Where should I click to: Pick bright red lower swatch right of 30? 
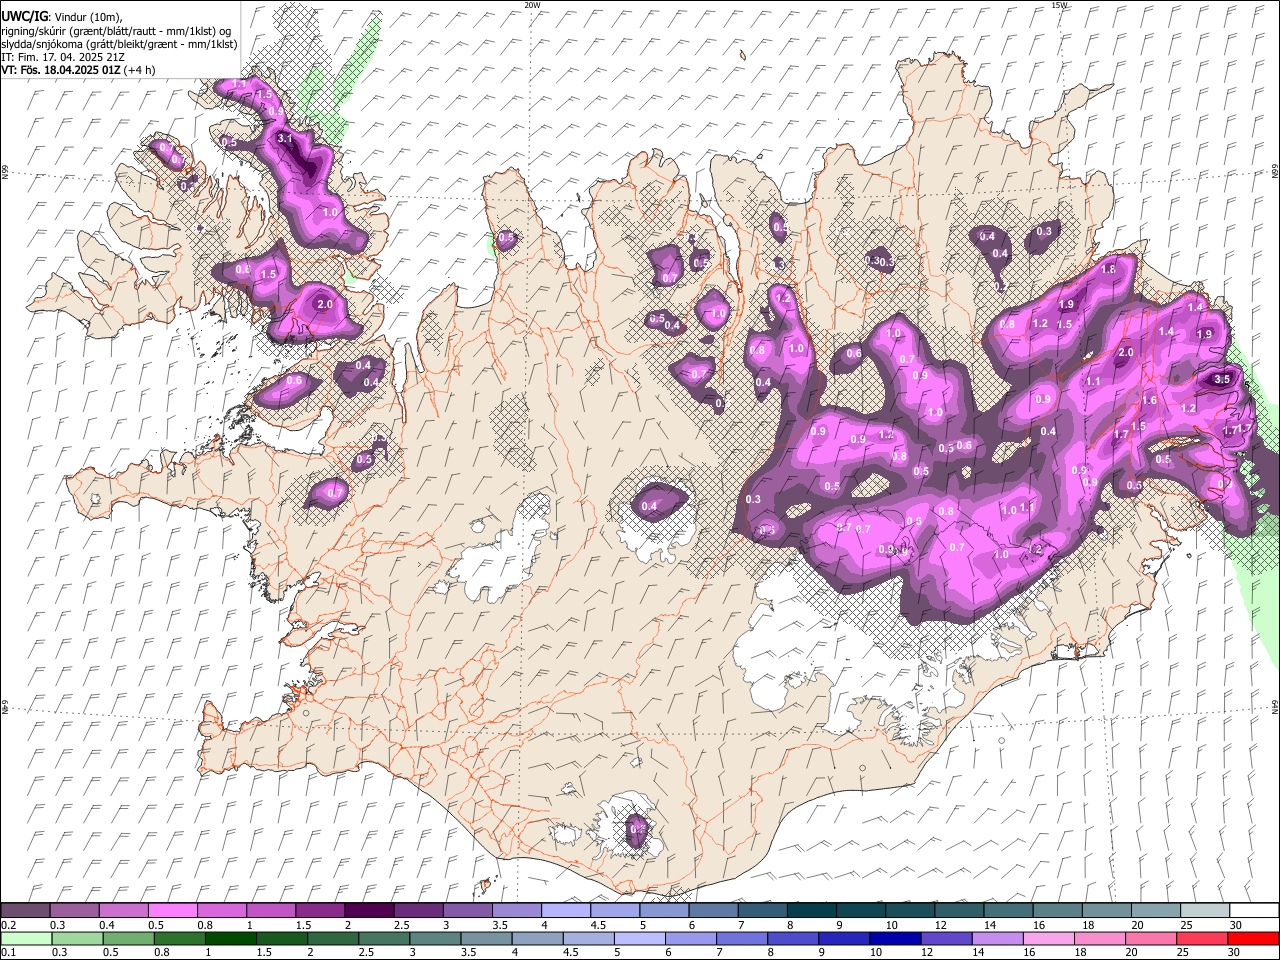click(x=1253, y=938)
